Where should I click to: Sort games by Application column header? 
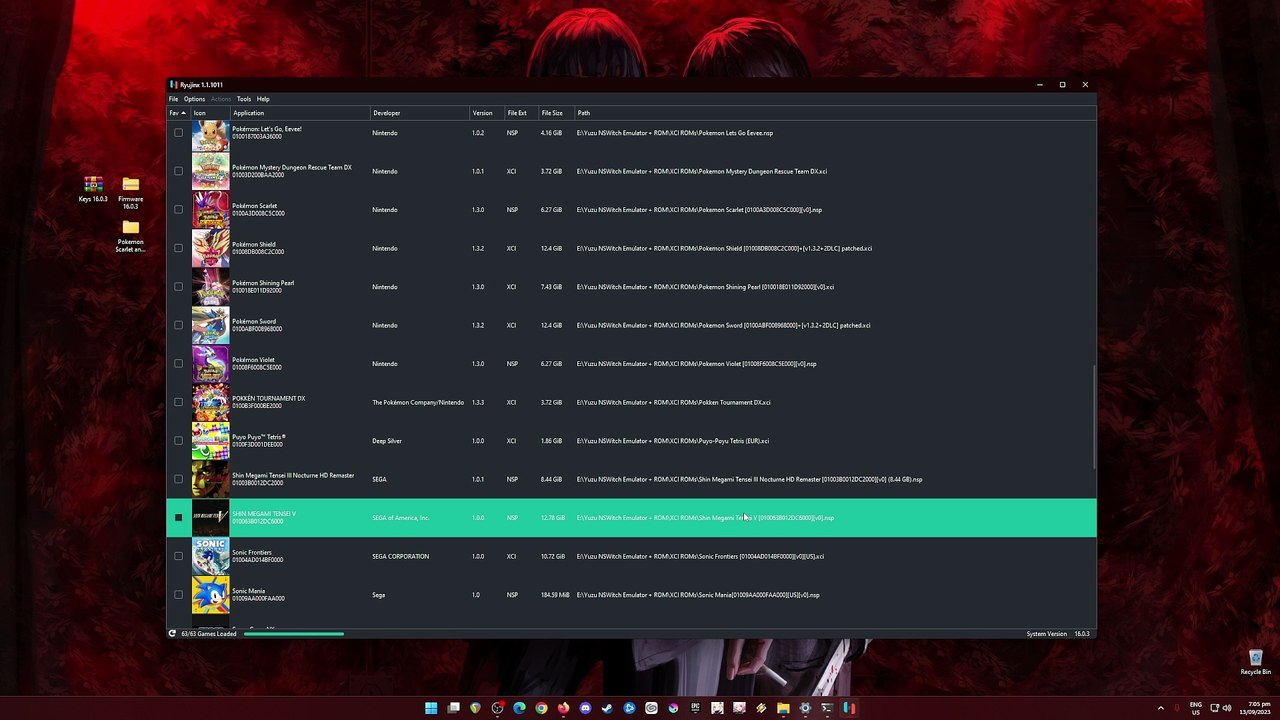[300, 113]
